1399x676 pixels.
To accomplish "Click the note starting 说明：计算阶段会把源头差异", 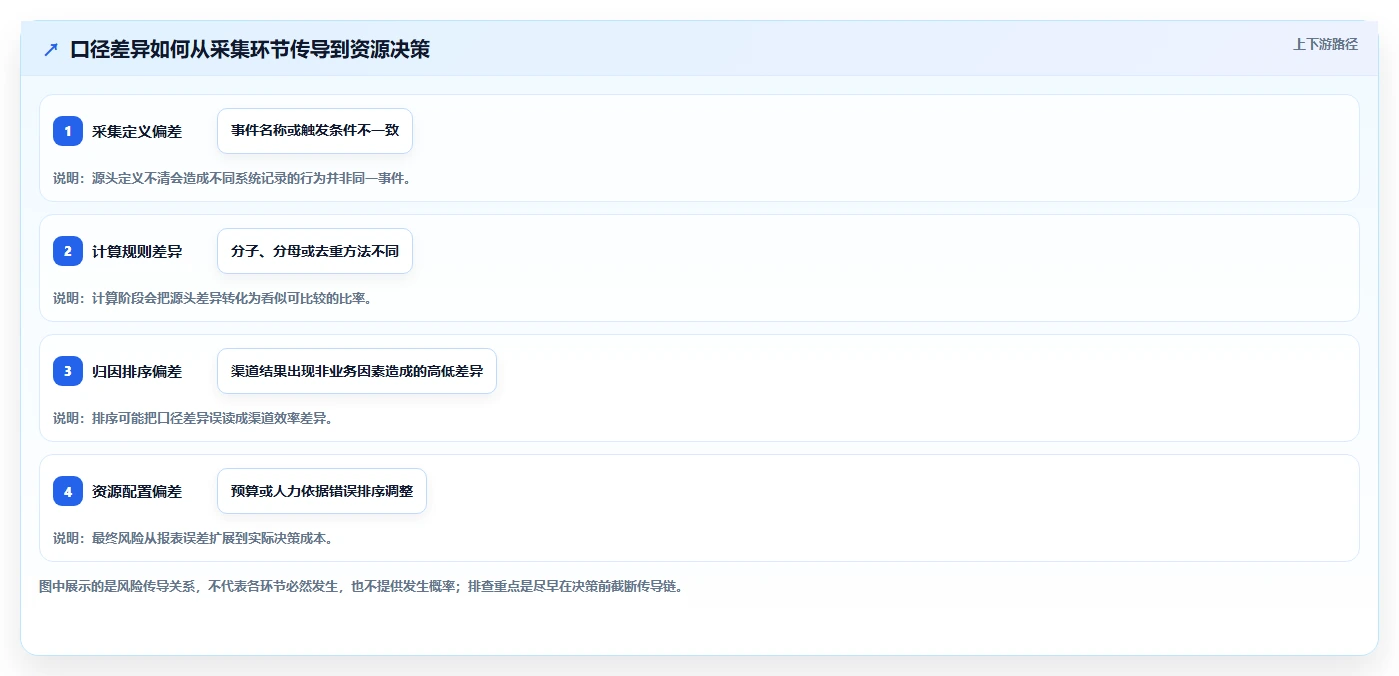I will 212,298.
